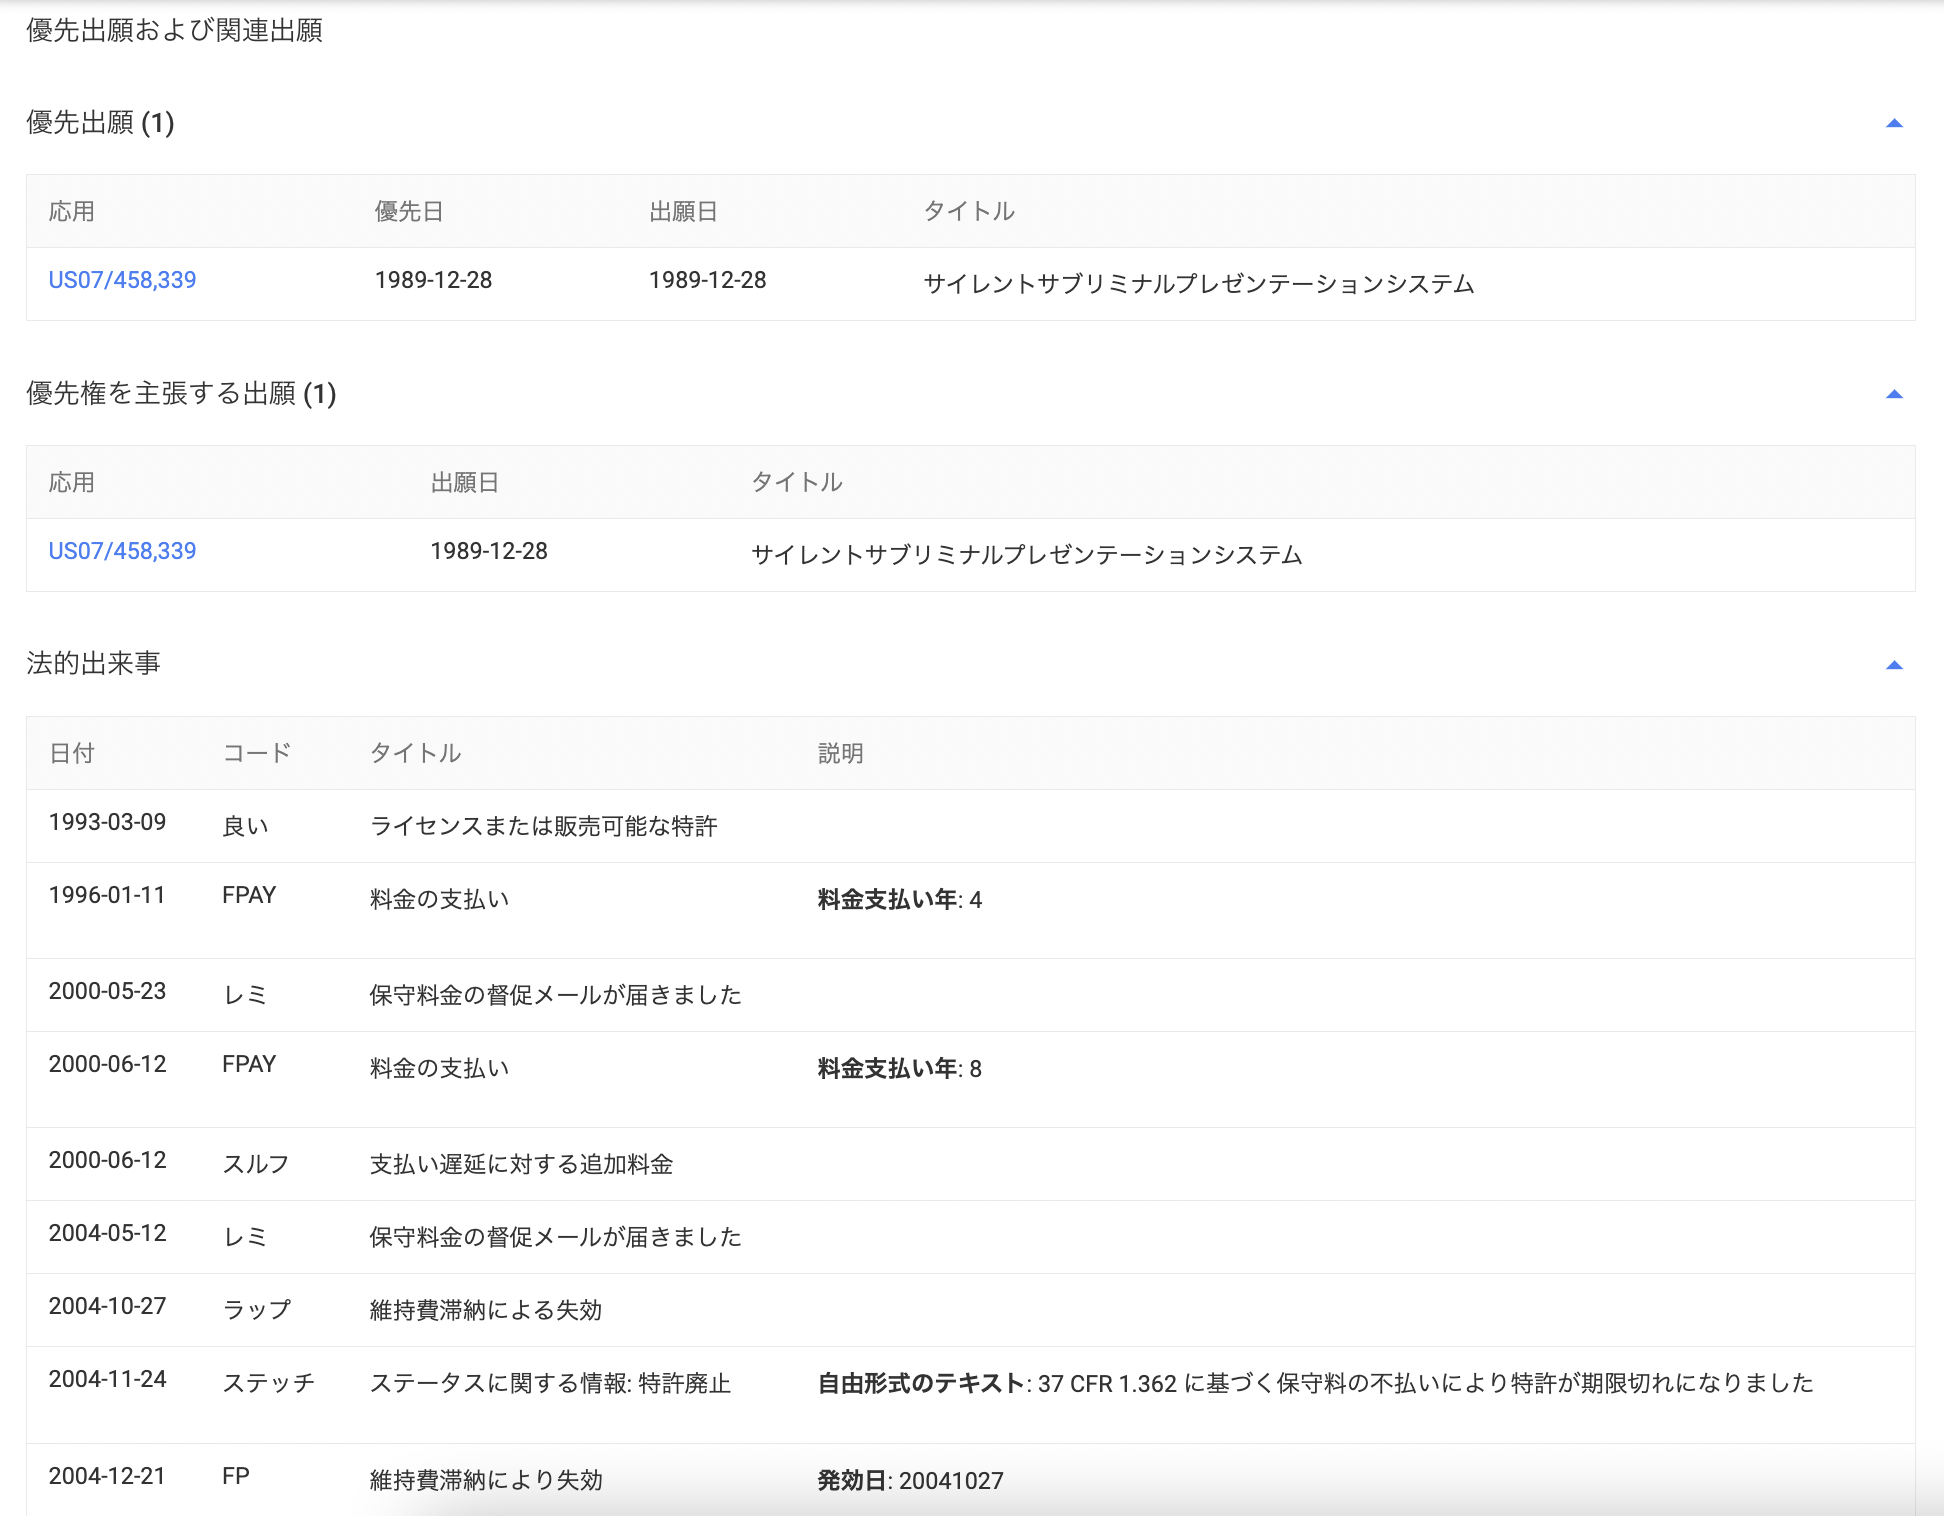The image size is (1944, 1516).
Task: Click 維持費滞納により失効 title
Action: pos(485,1480)
